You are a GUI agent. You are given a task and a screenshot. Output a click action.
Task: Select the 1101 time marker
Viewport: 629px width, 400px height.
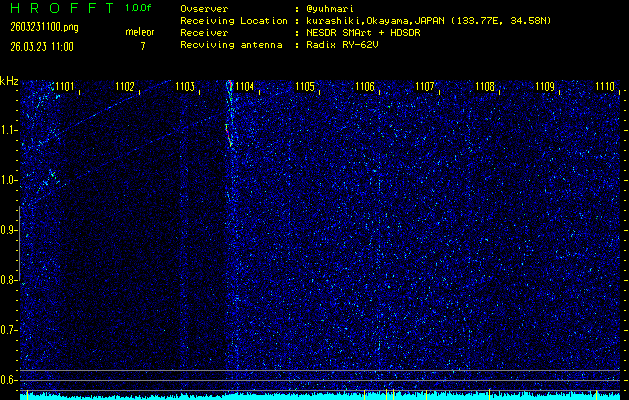click(65, 87)
